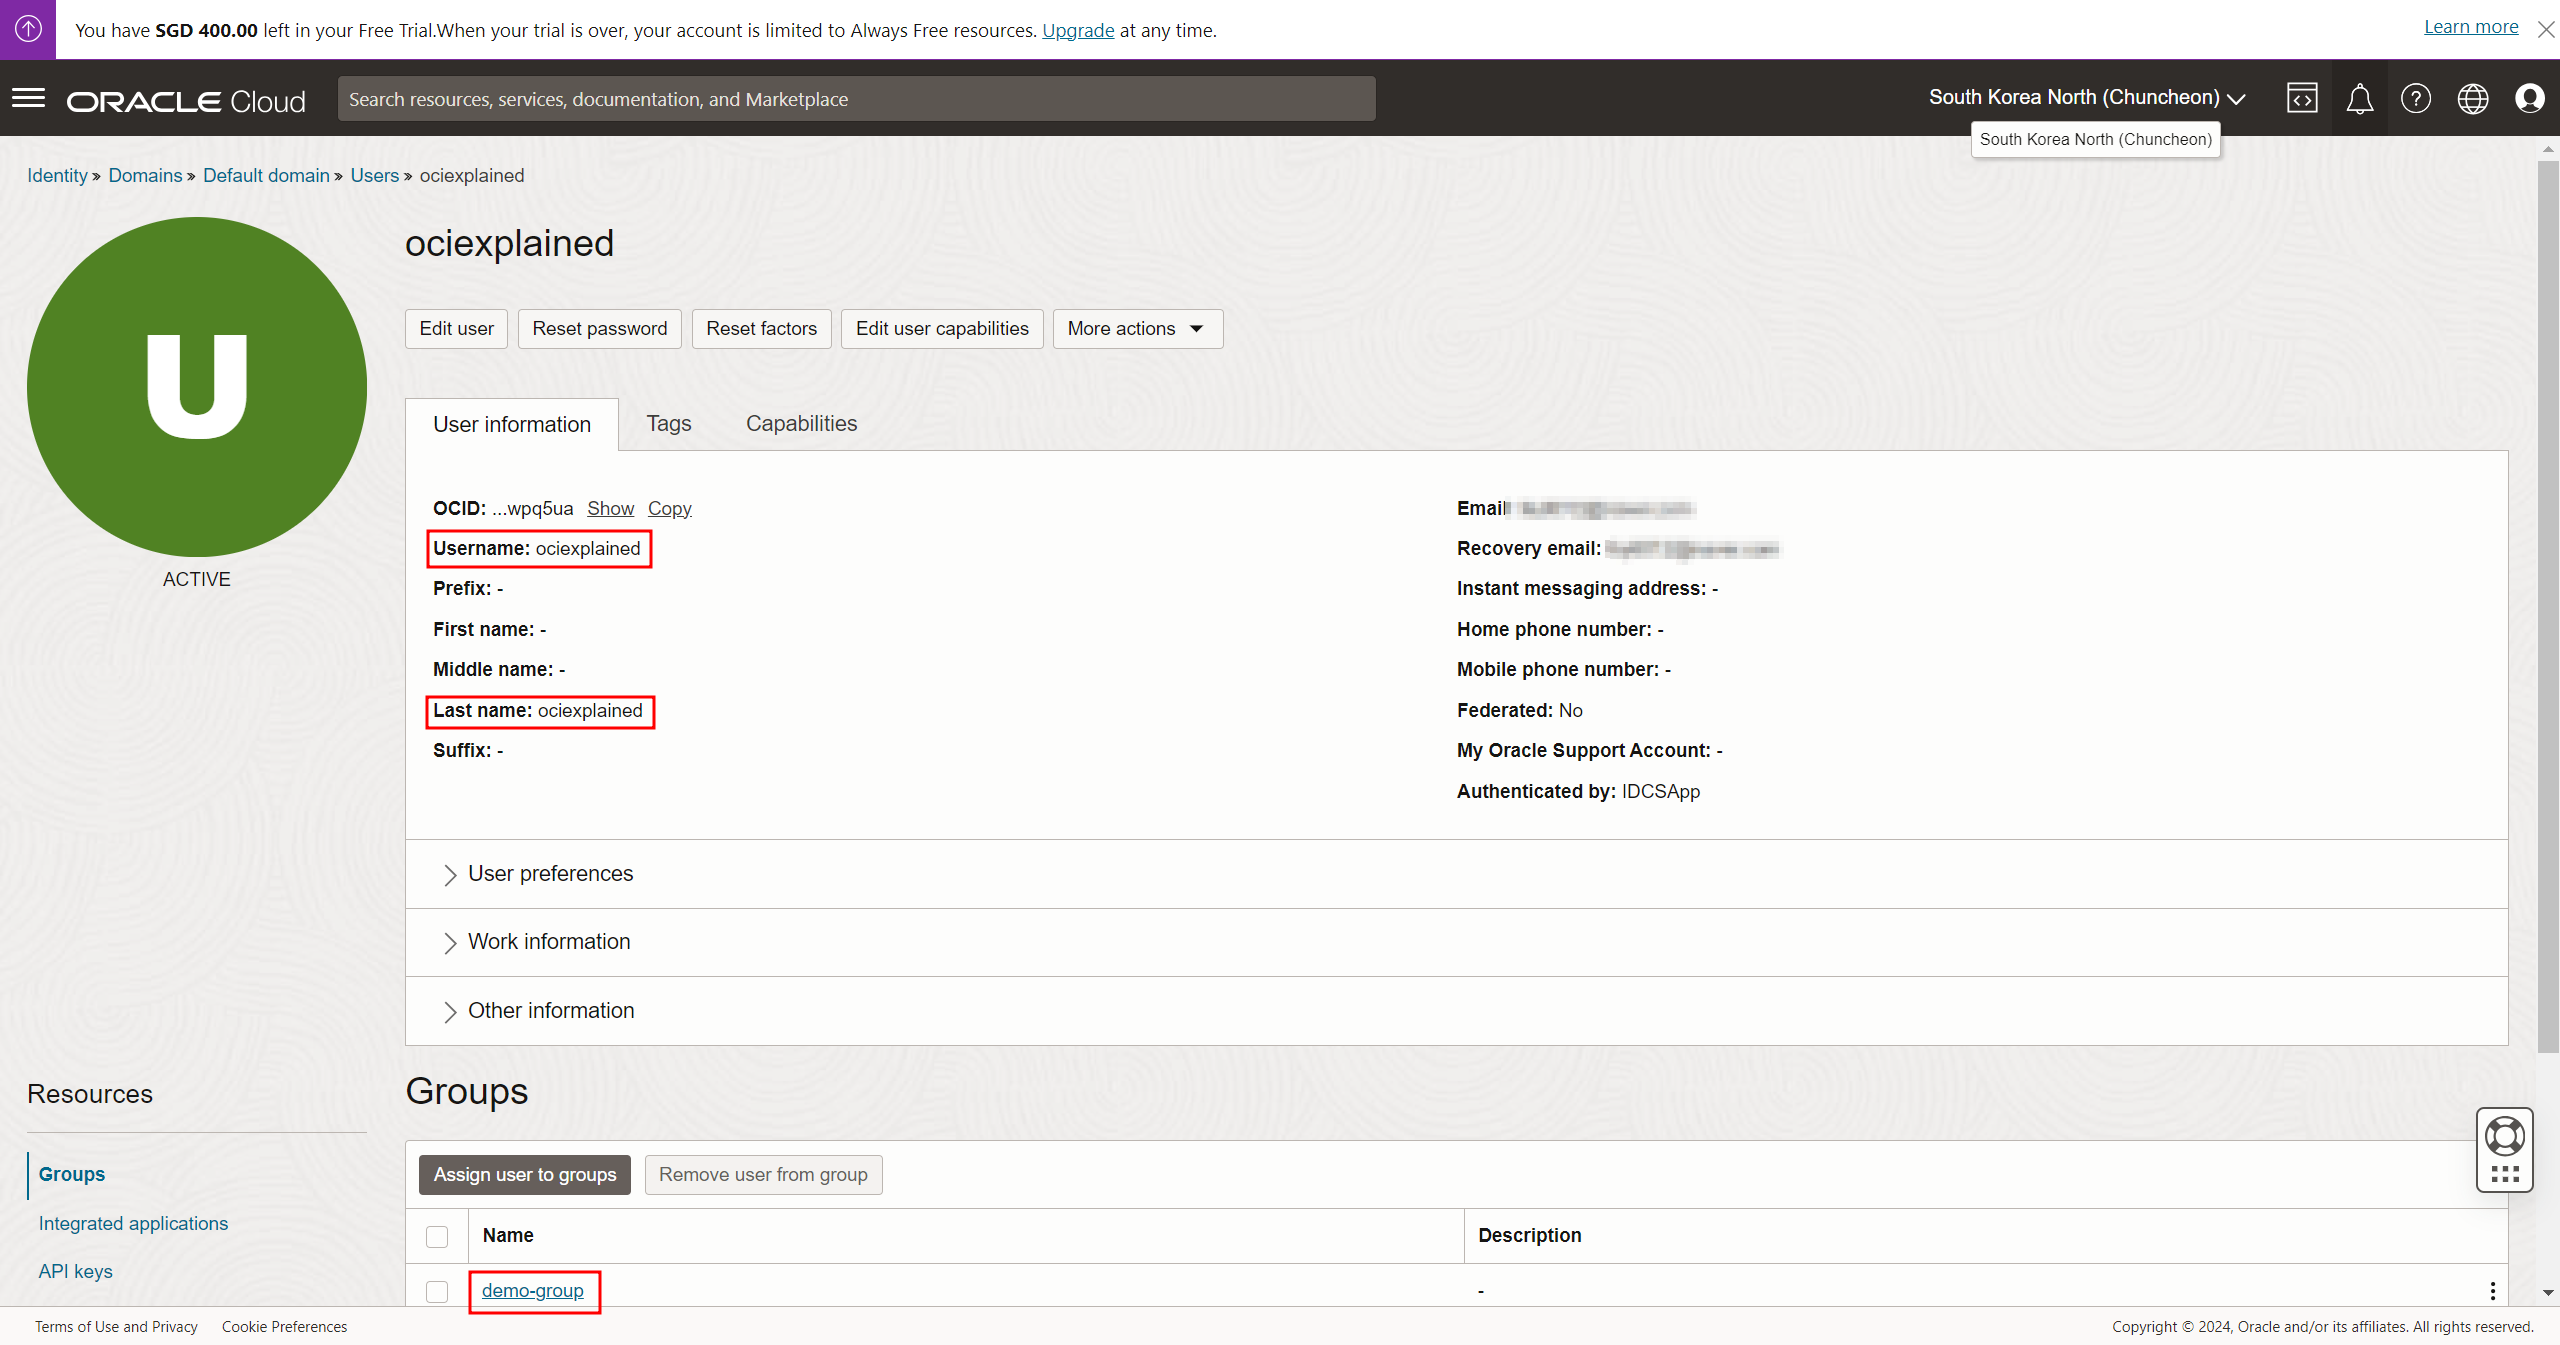Click the 'Federated: No' text
Image resolution: width=2560 pixels, height=1345 pixels.
1520,711
